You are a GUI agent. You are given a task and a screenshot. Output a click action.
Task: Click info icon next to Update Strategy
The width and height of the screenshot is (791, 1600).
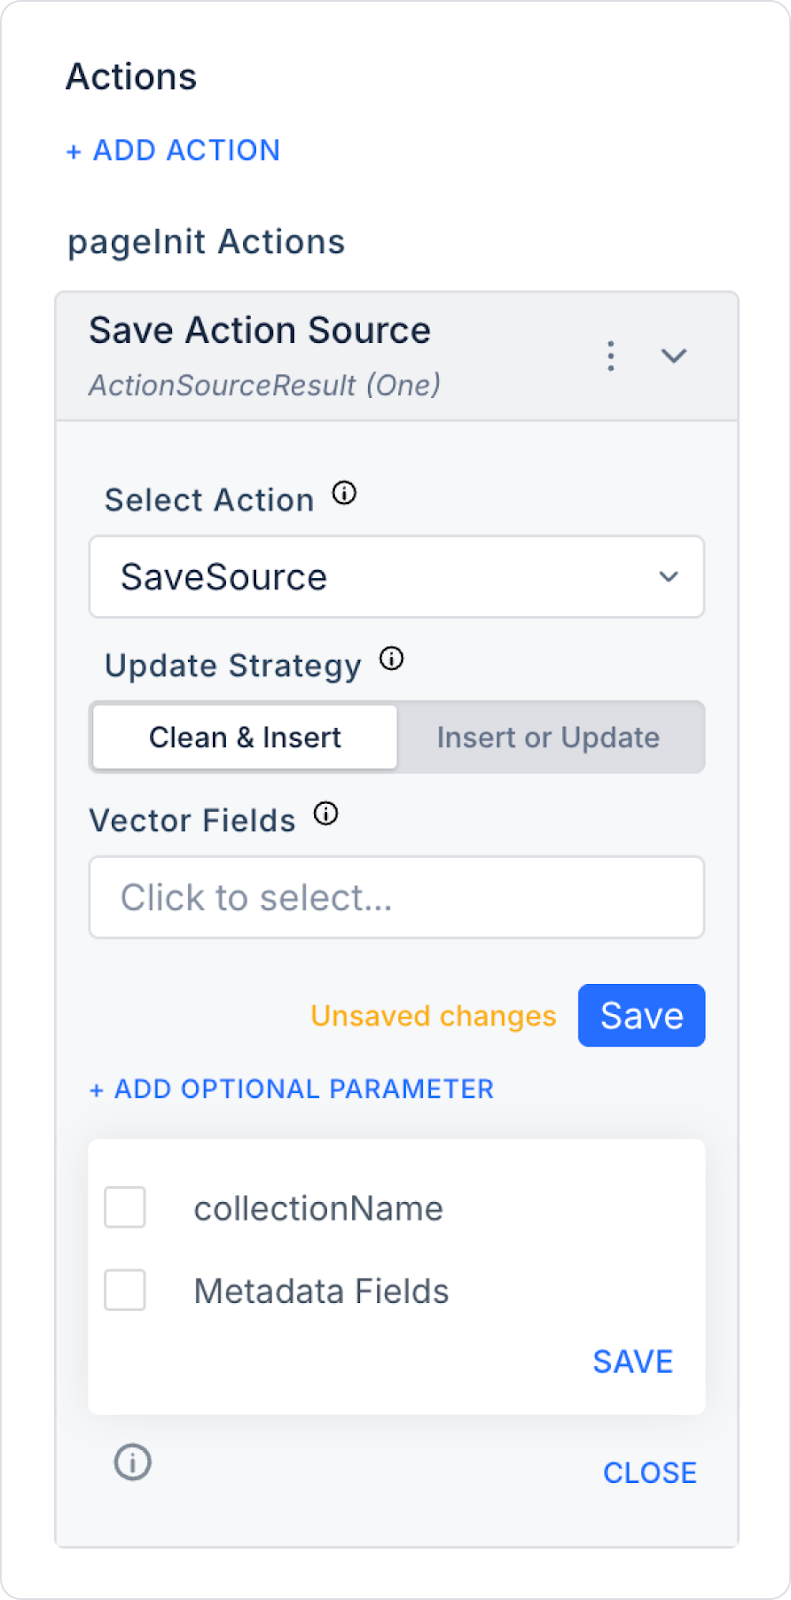392,659
